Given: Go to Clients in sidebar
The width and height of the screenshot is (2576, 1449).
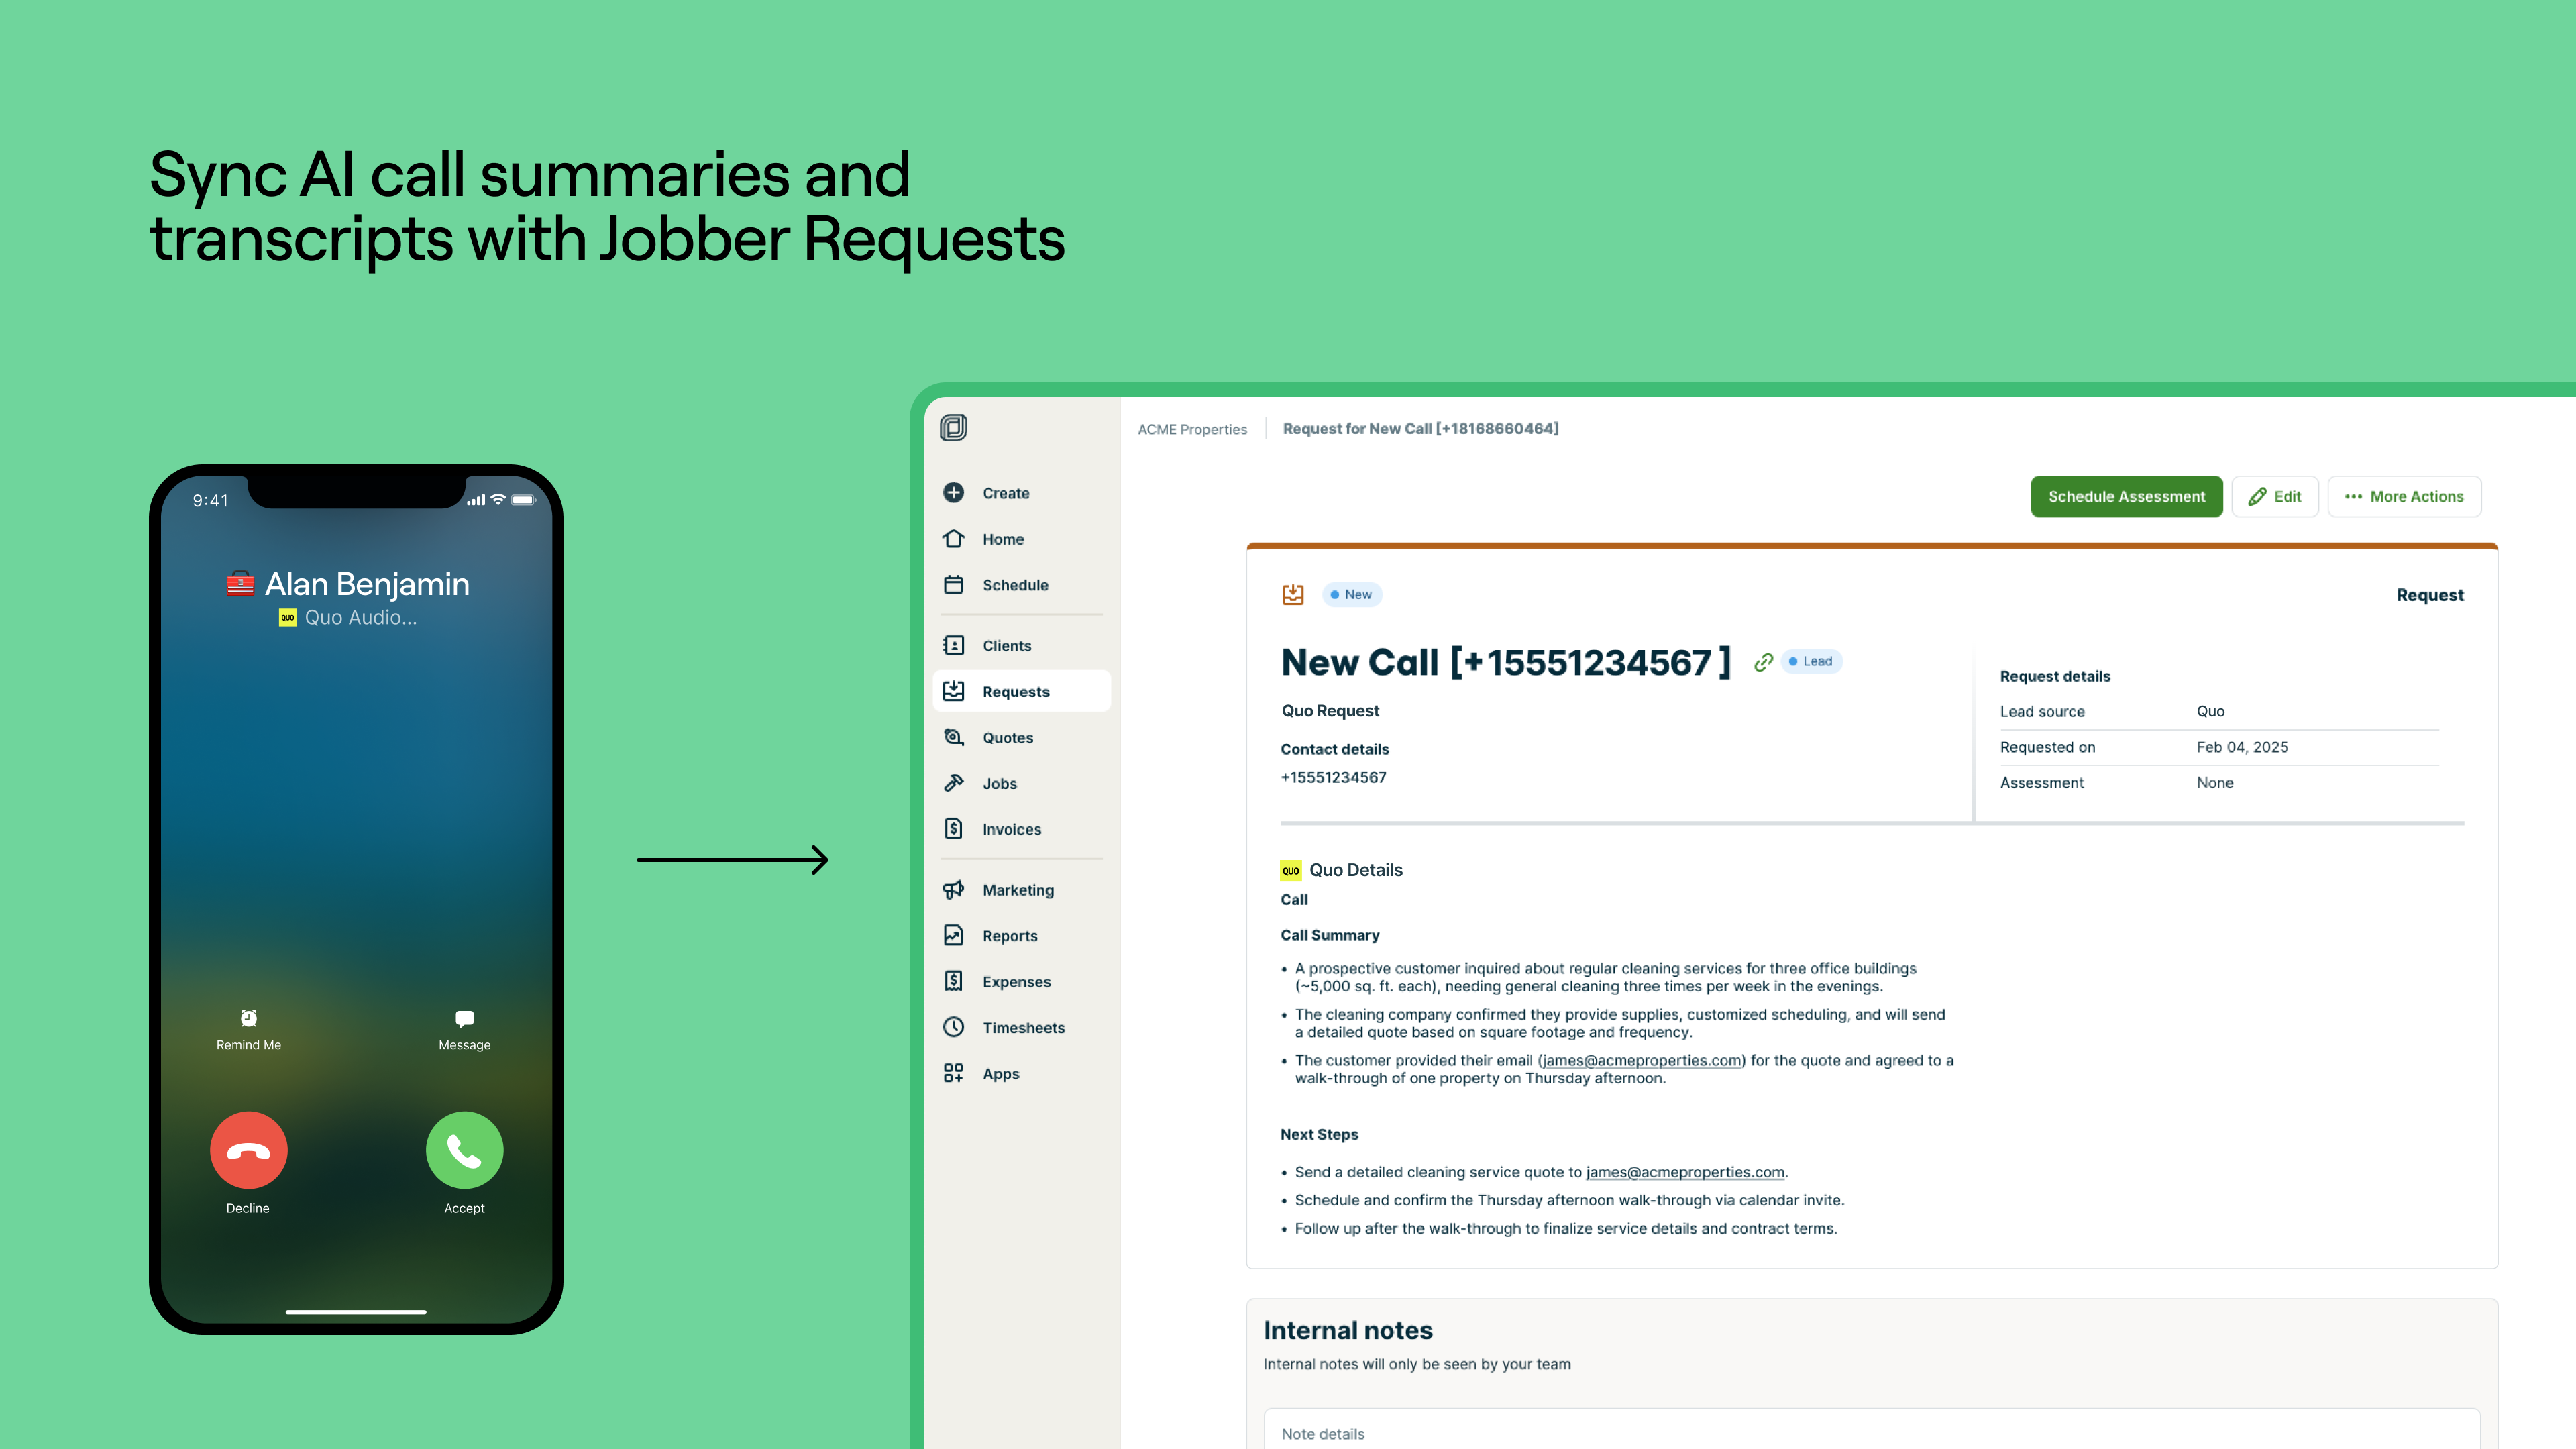Looking at the screenshot, I should point(1006,646).
